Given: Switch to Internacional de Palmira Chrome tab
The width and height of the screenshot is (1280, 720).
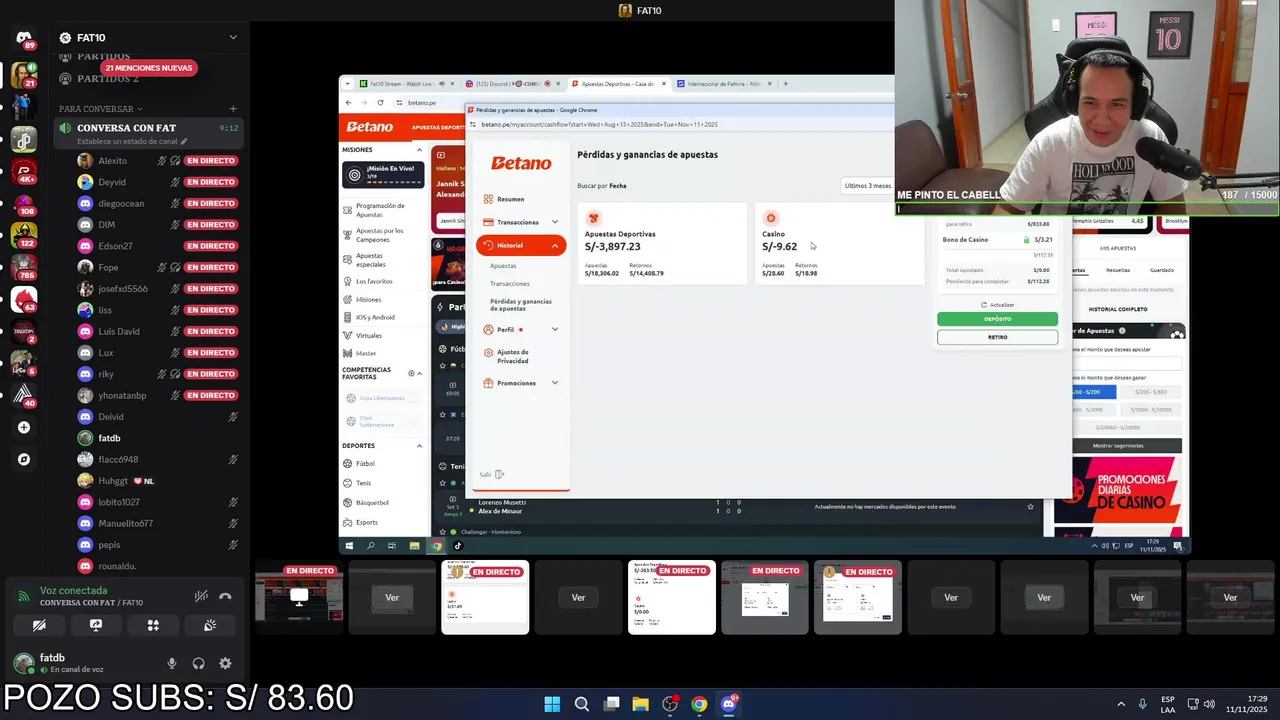Looking at the screenshot, I should 725,84.
